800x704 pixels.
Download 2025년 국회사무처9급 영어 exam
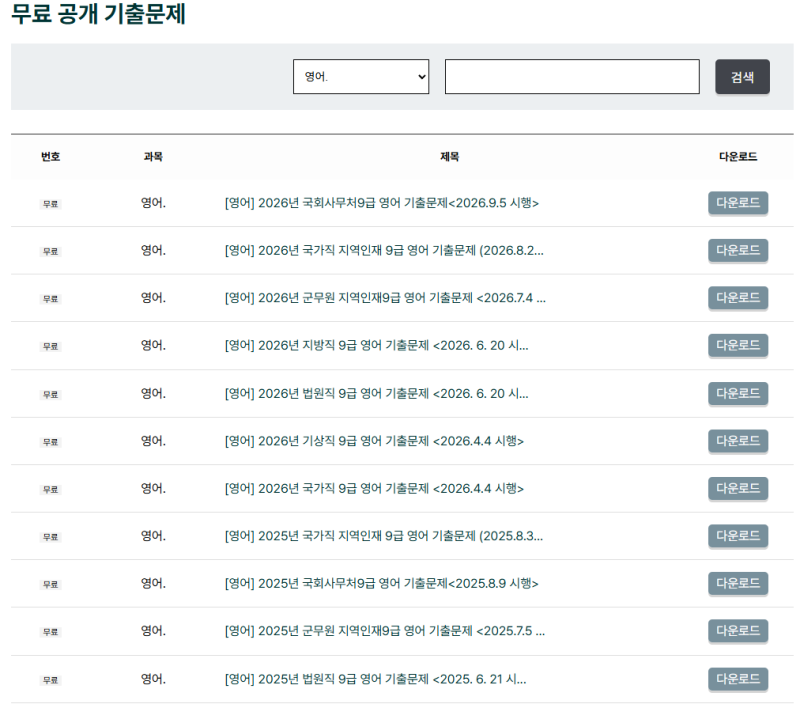pos(738,583)
